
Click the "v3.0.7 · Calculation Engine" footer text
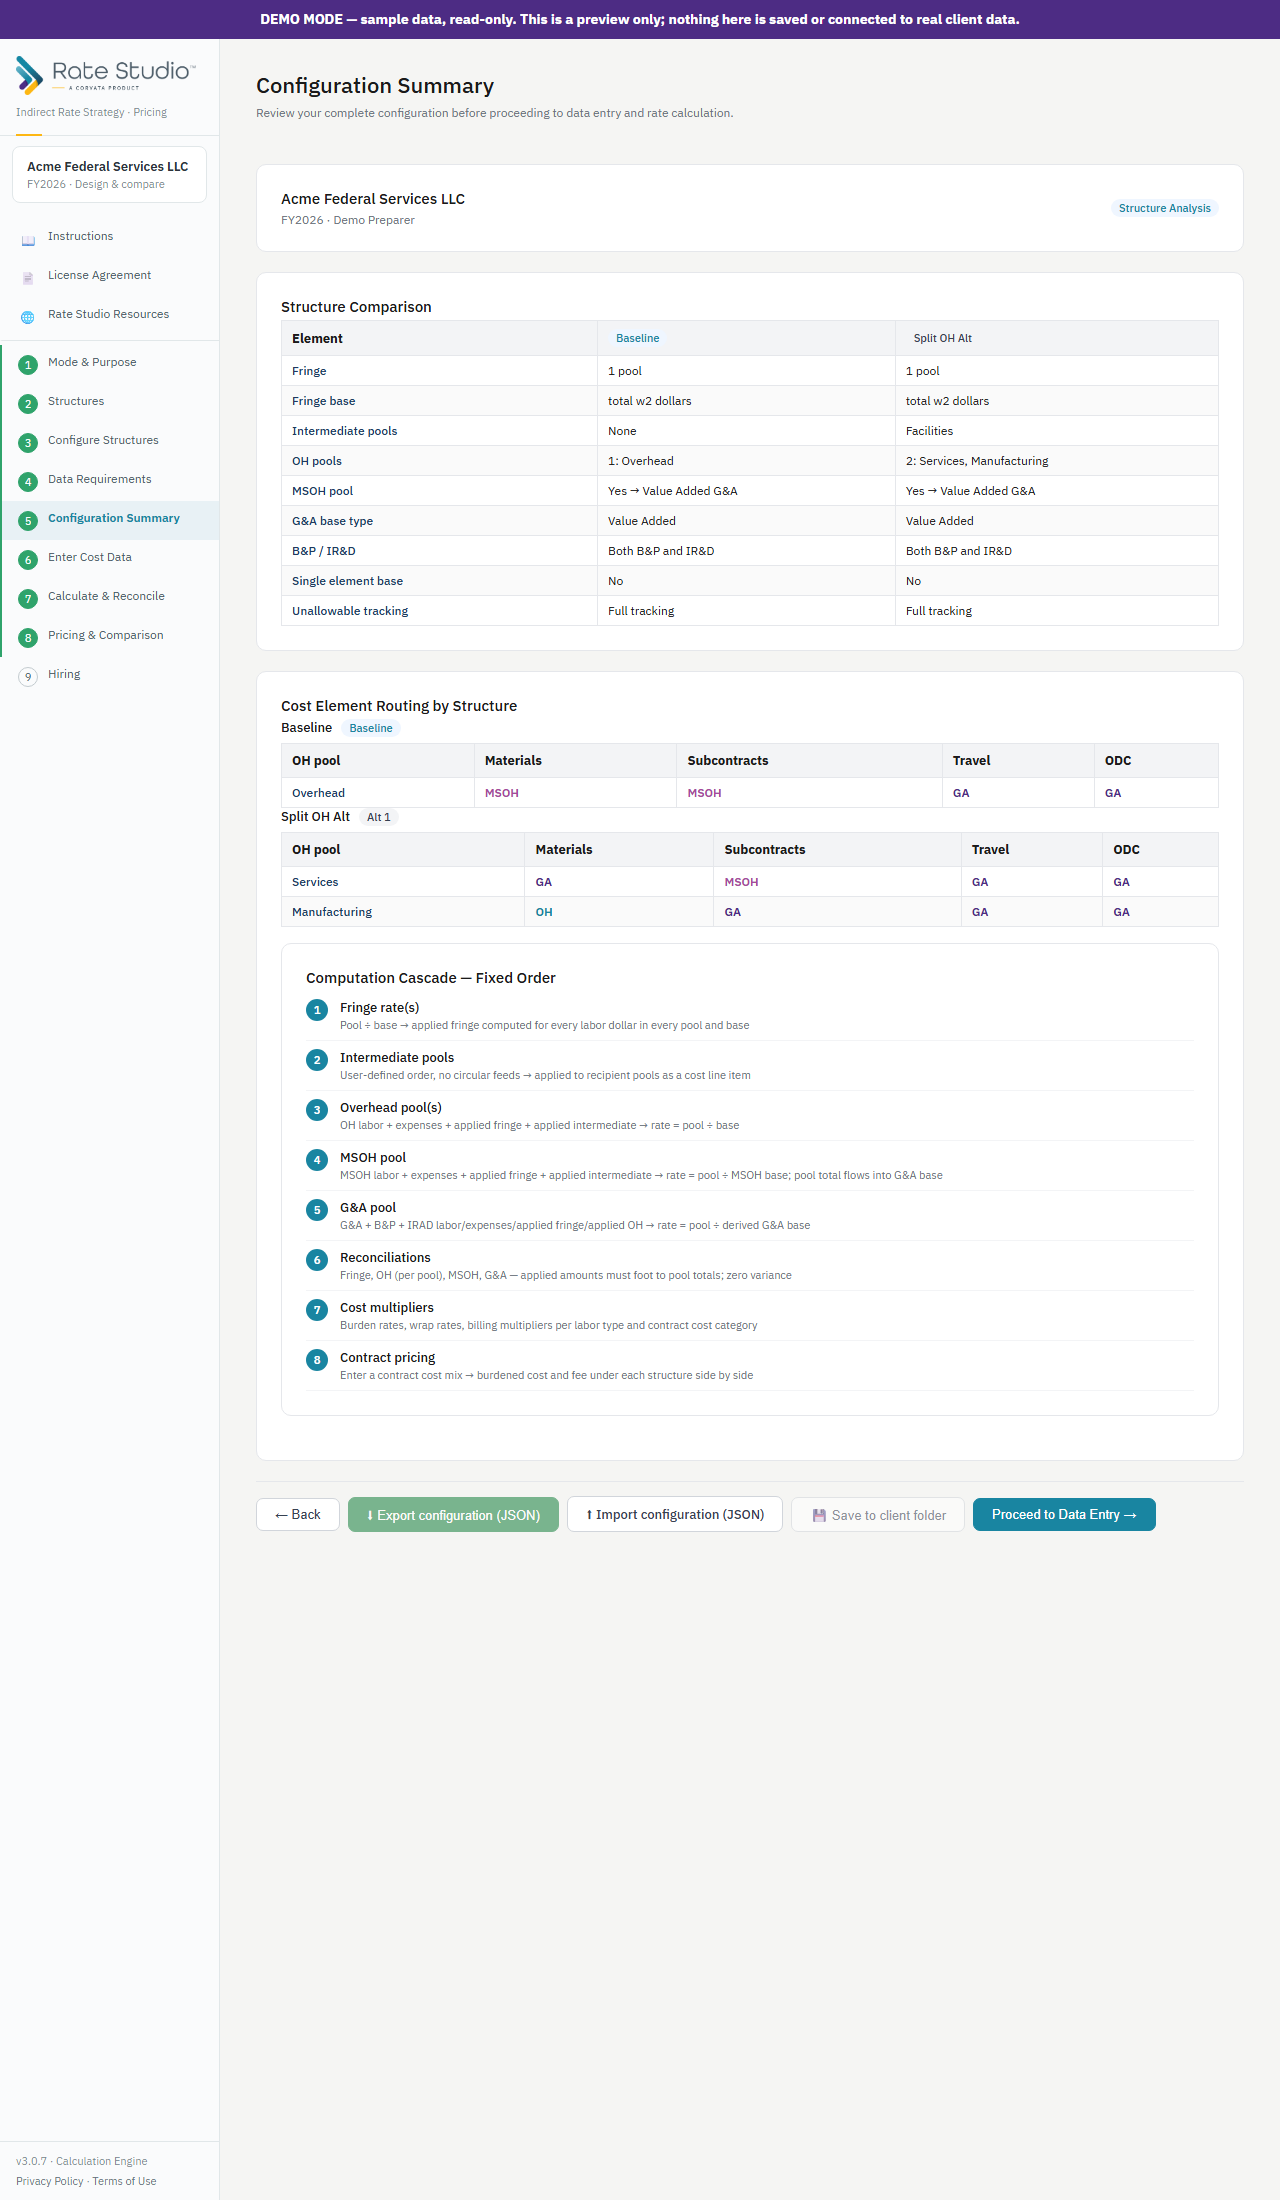[x=82, y=2162]
